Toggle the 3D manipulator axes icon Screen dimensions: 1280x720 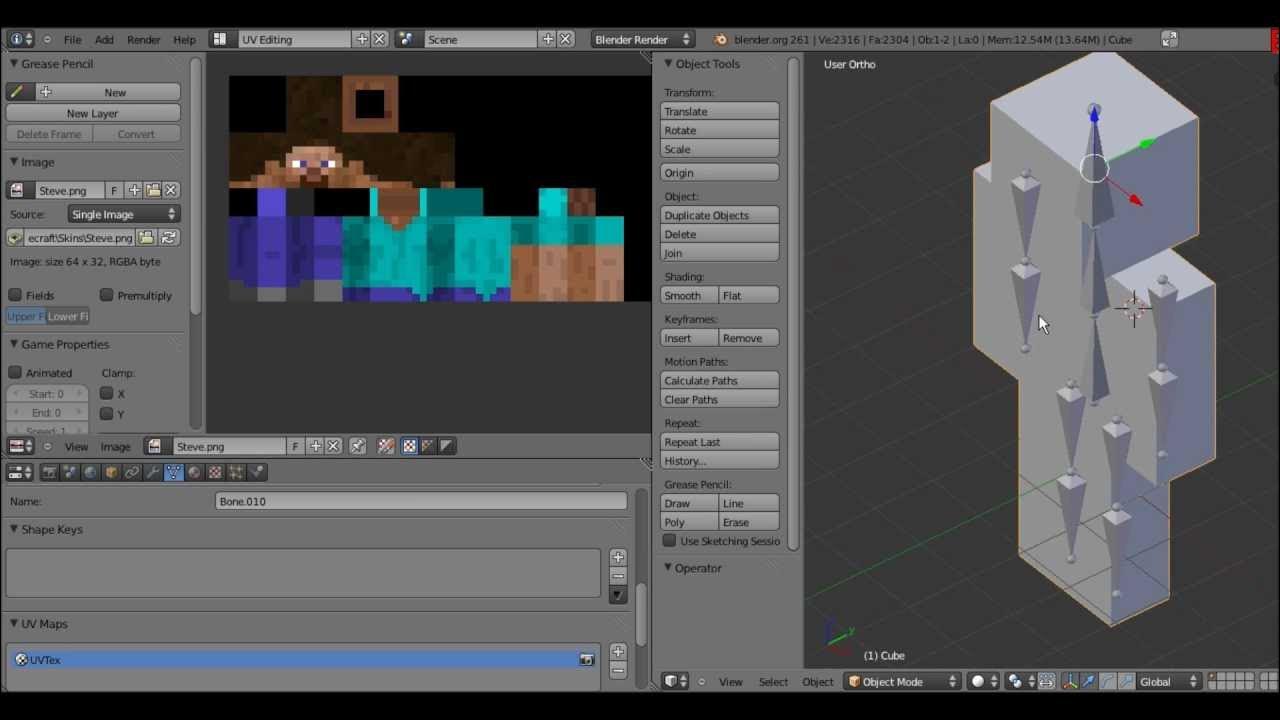[1071, 681]
